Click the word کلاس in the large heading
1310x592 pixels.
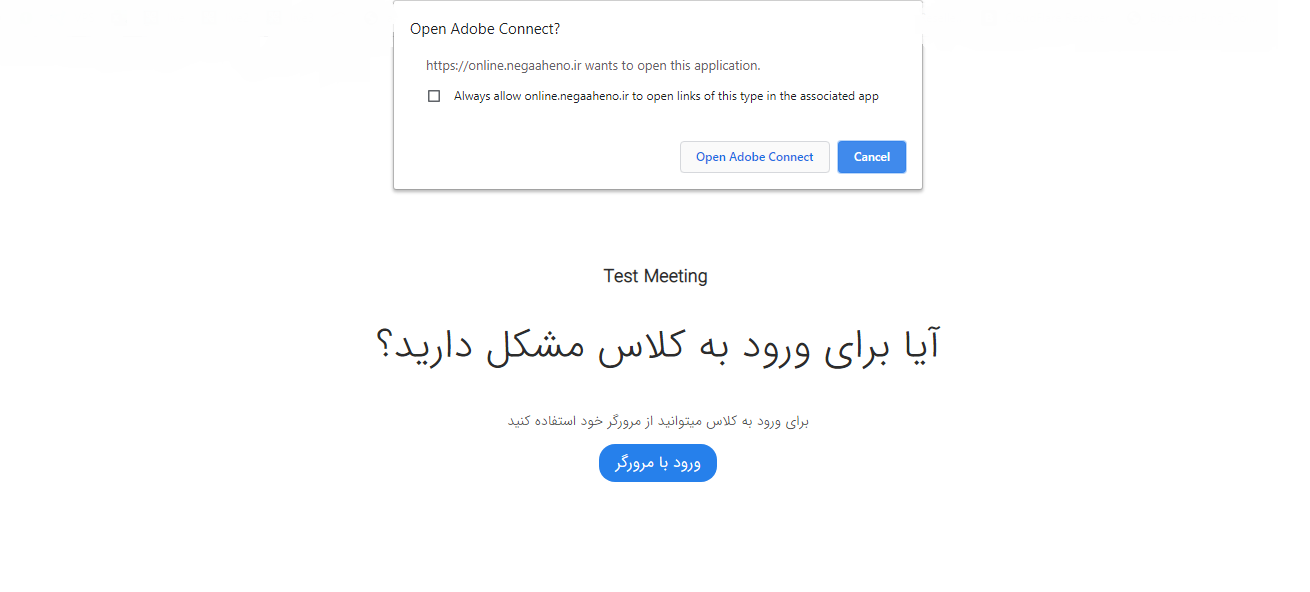[x=638, y=346]
